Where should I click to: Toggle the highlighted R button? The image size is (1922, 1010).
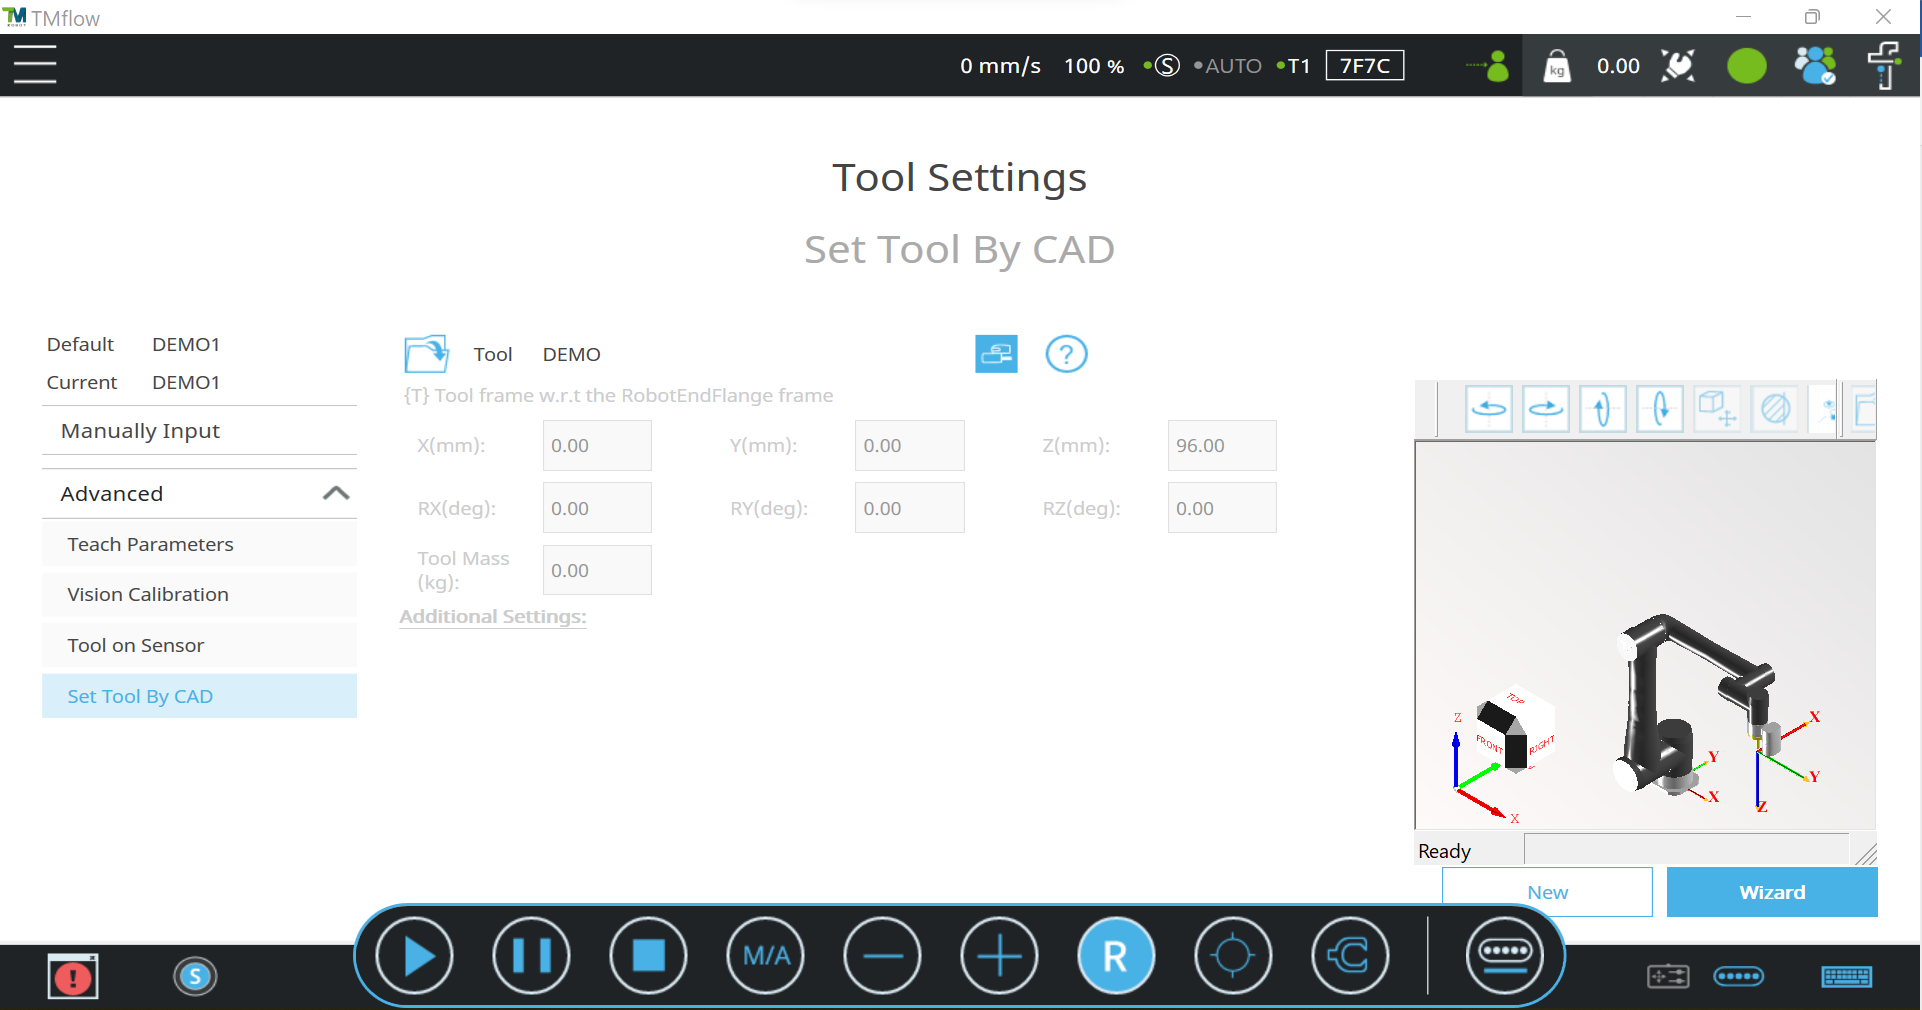pos(1115,956)
